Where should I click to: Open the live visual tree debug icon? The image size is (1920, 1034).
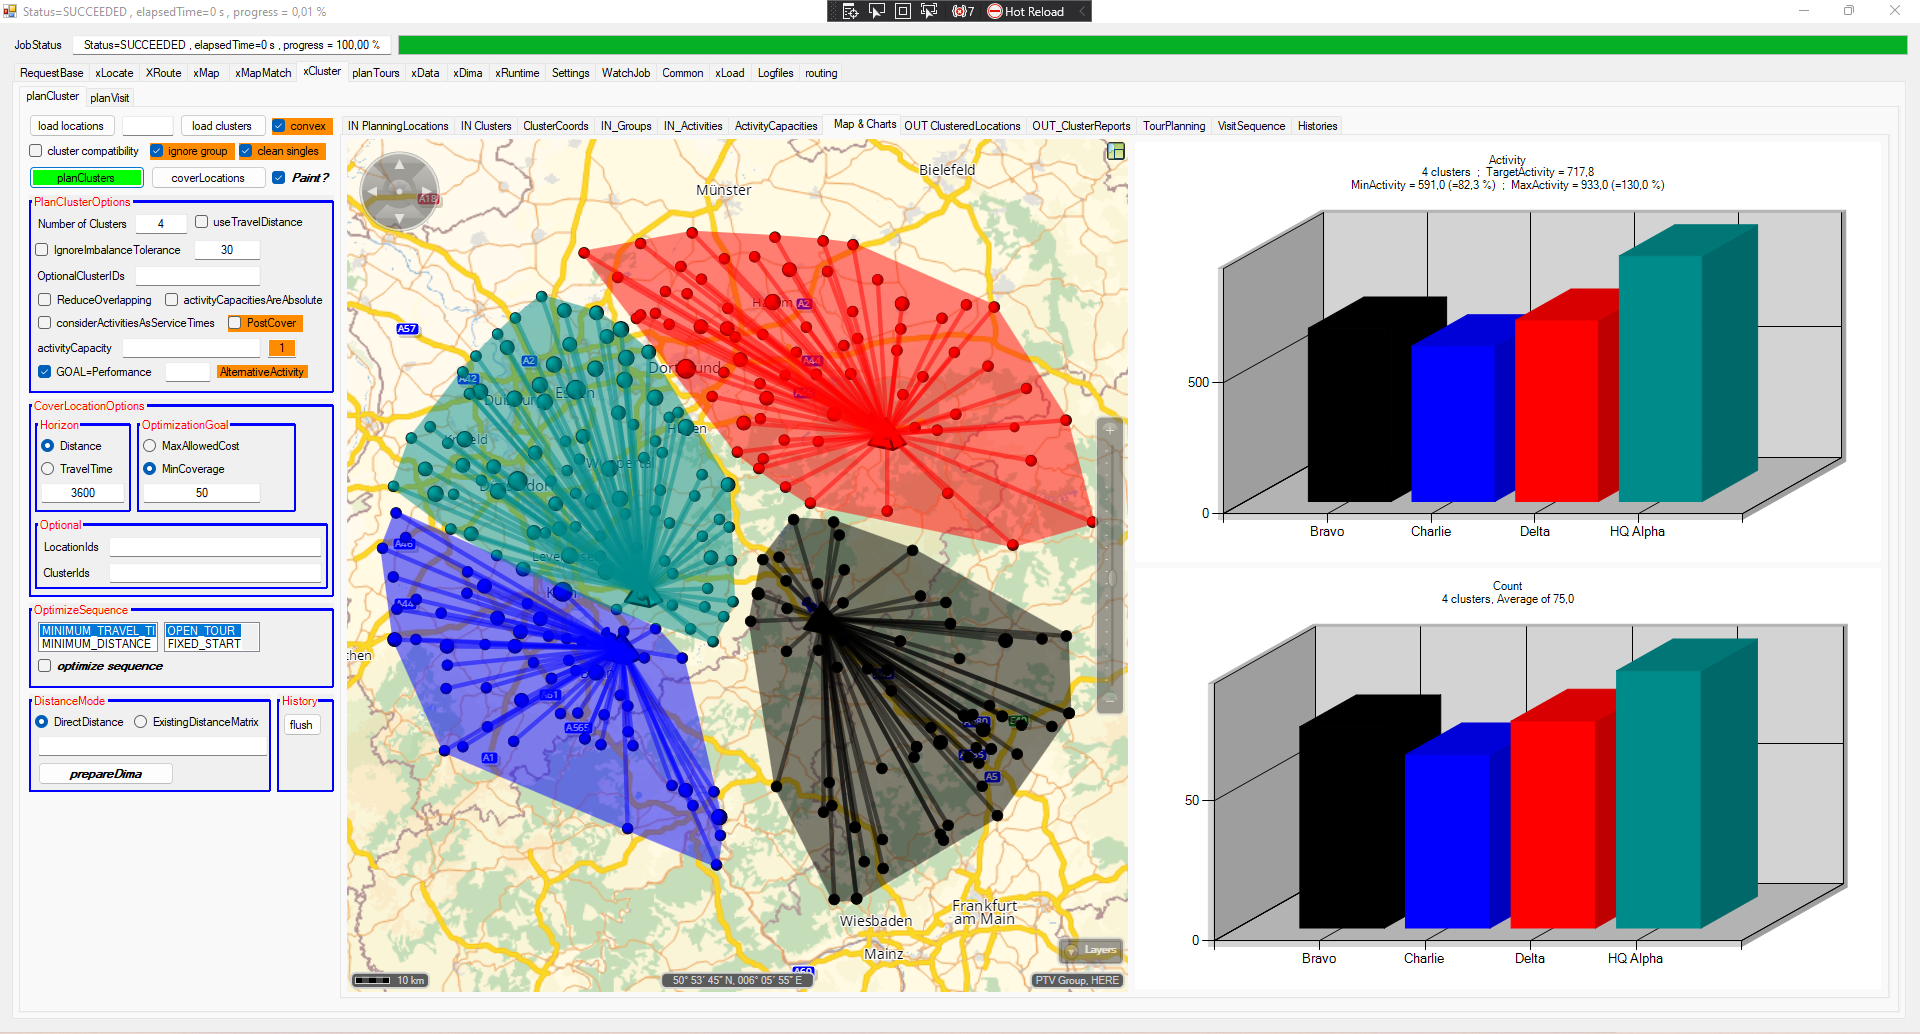850,11
